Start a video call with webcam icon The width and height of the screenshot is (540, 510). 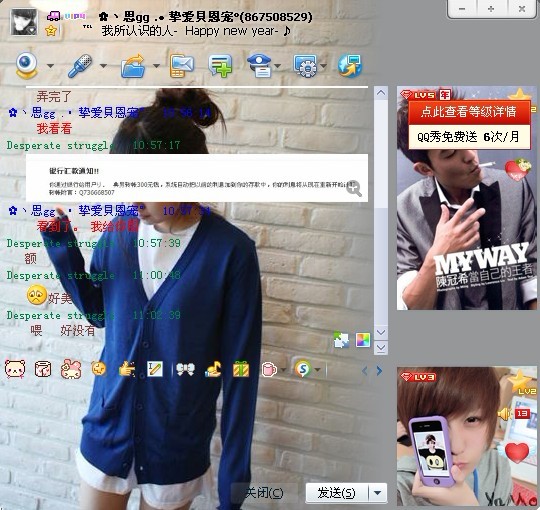26,65
